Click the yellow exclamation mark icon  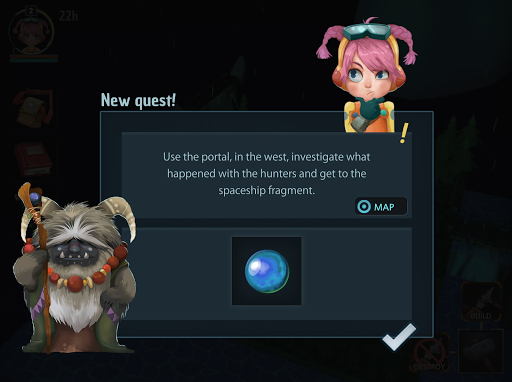coord(404,133)
